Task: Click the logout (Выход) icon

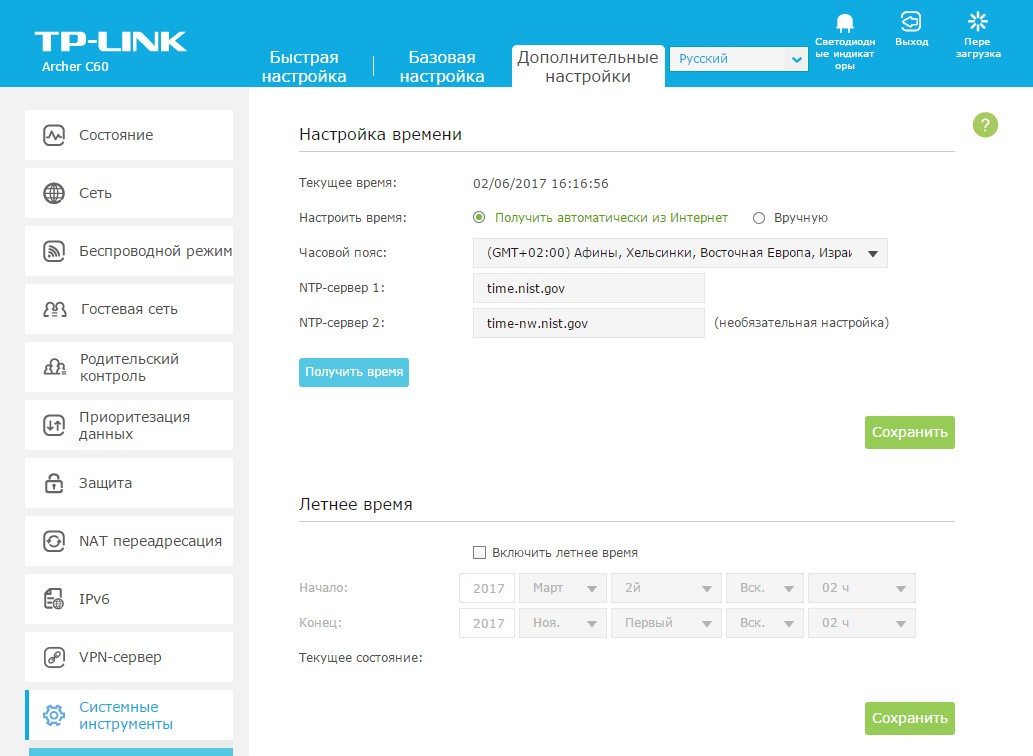Action: [x=911, y=22]
